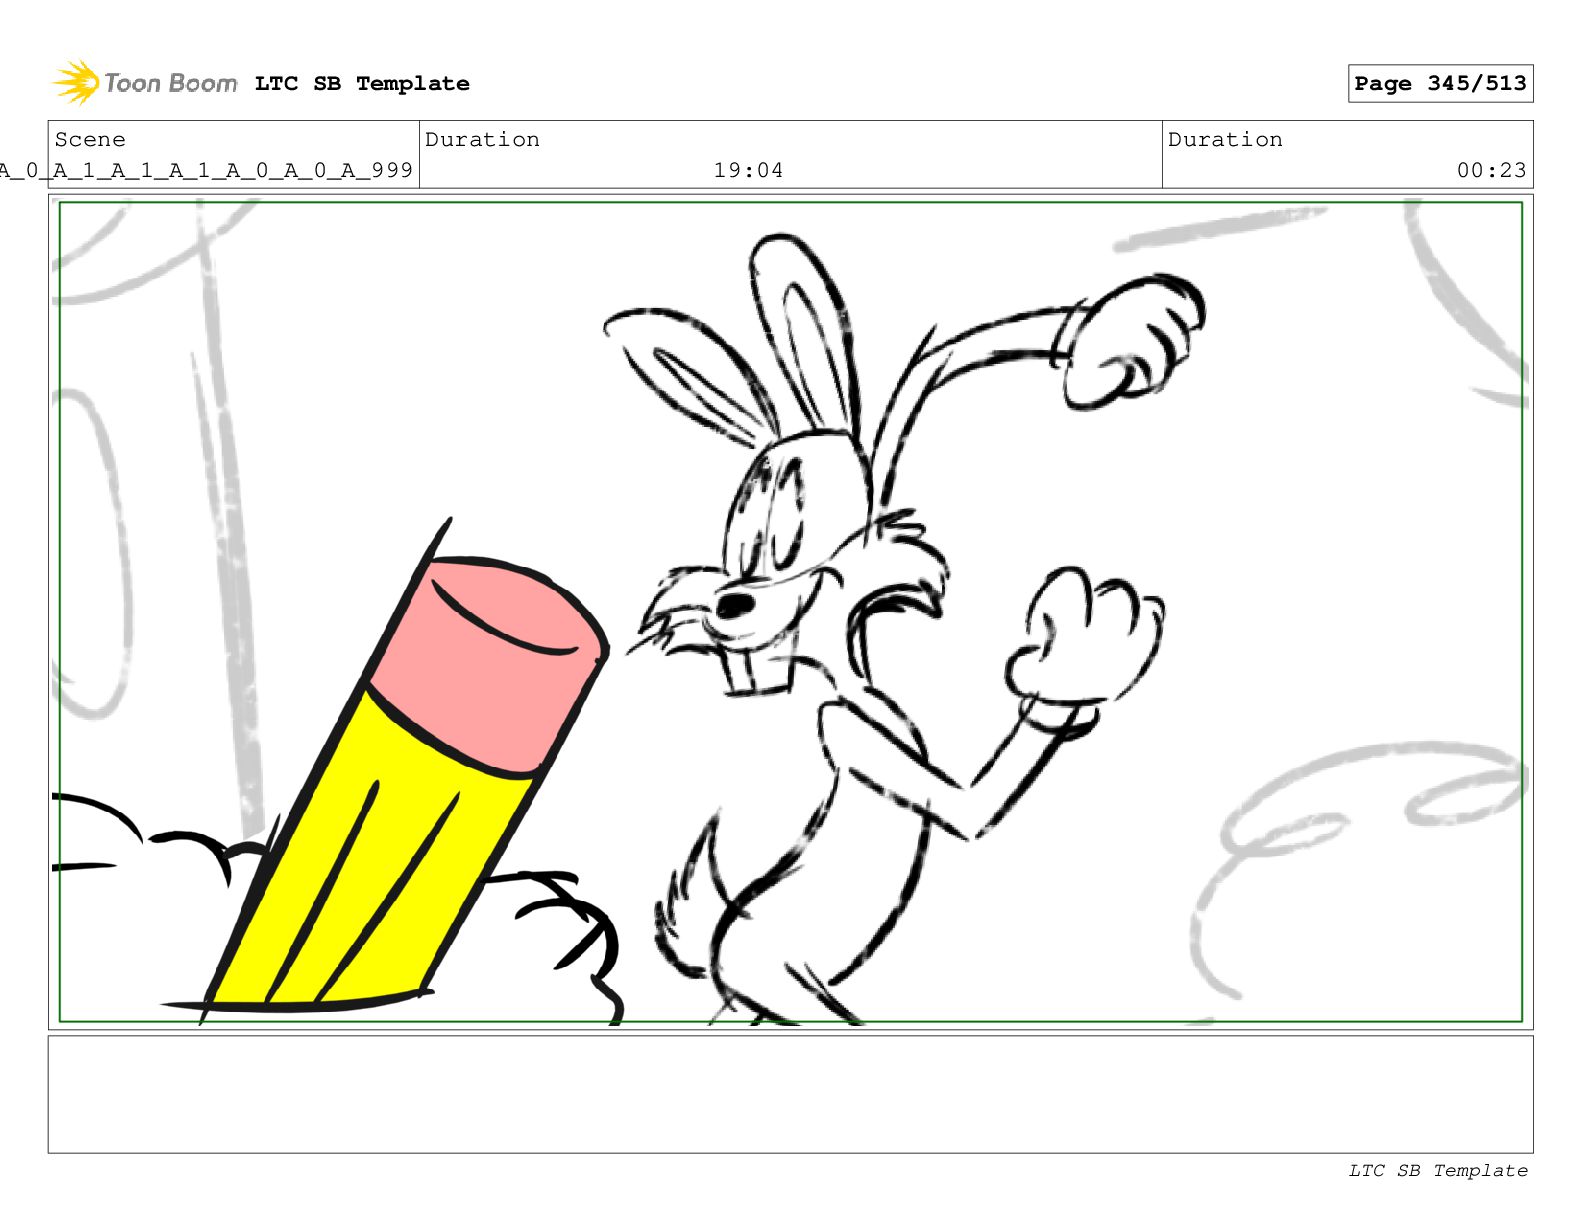Click the 'Page 345/513' box
This screenshot has height=1225, width=1582.
1440,84
